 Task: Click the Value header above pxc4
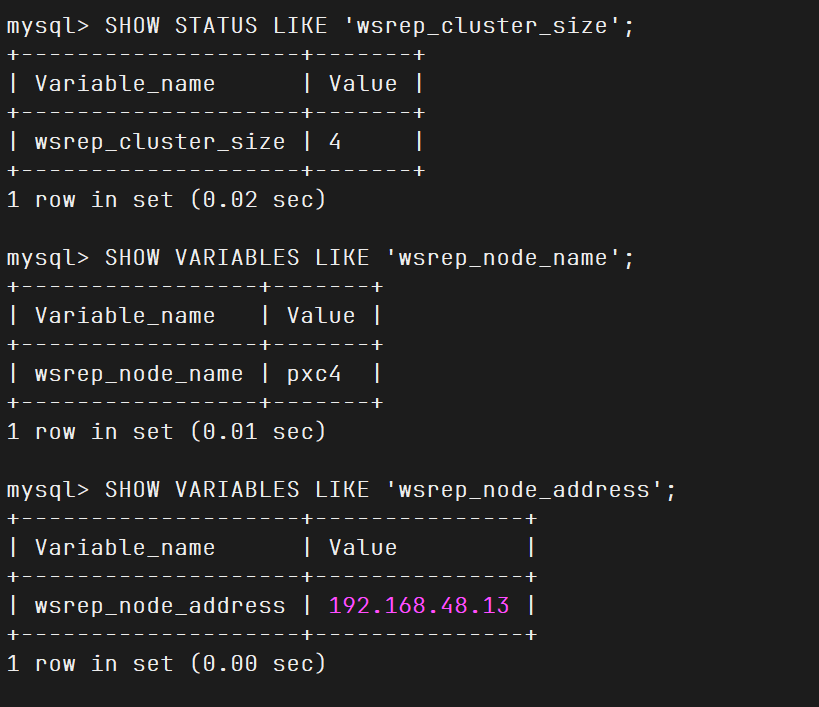[321, 316]
